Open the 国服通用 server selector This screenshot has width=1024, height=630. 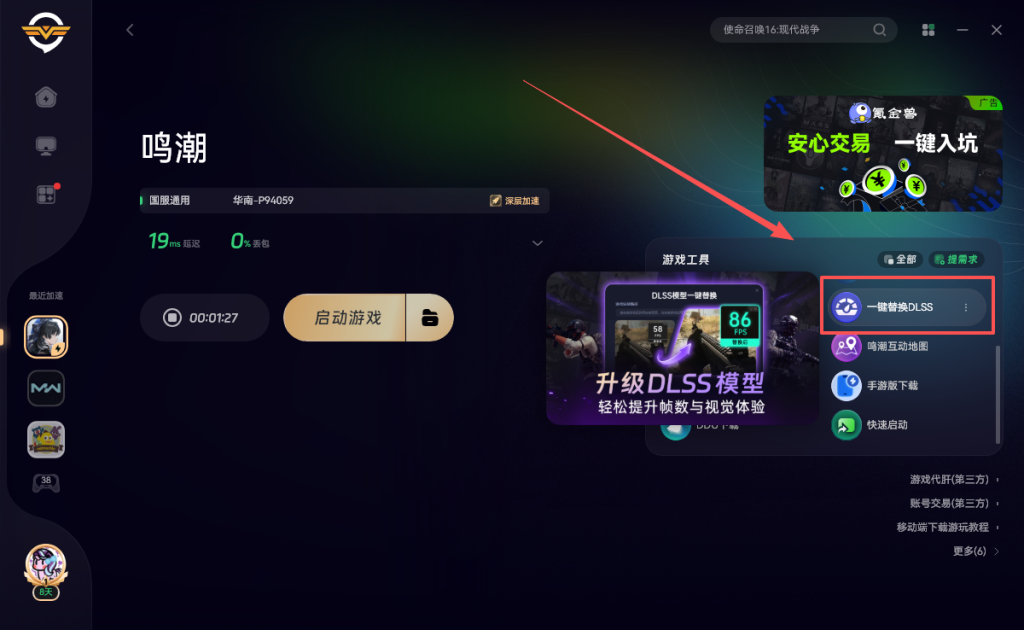coord(169,200)
